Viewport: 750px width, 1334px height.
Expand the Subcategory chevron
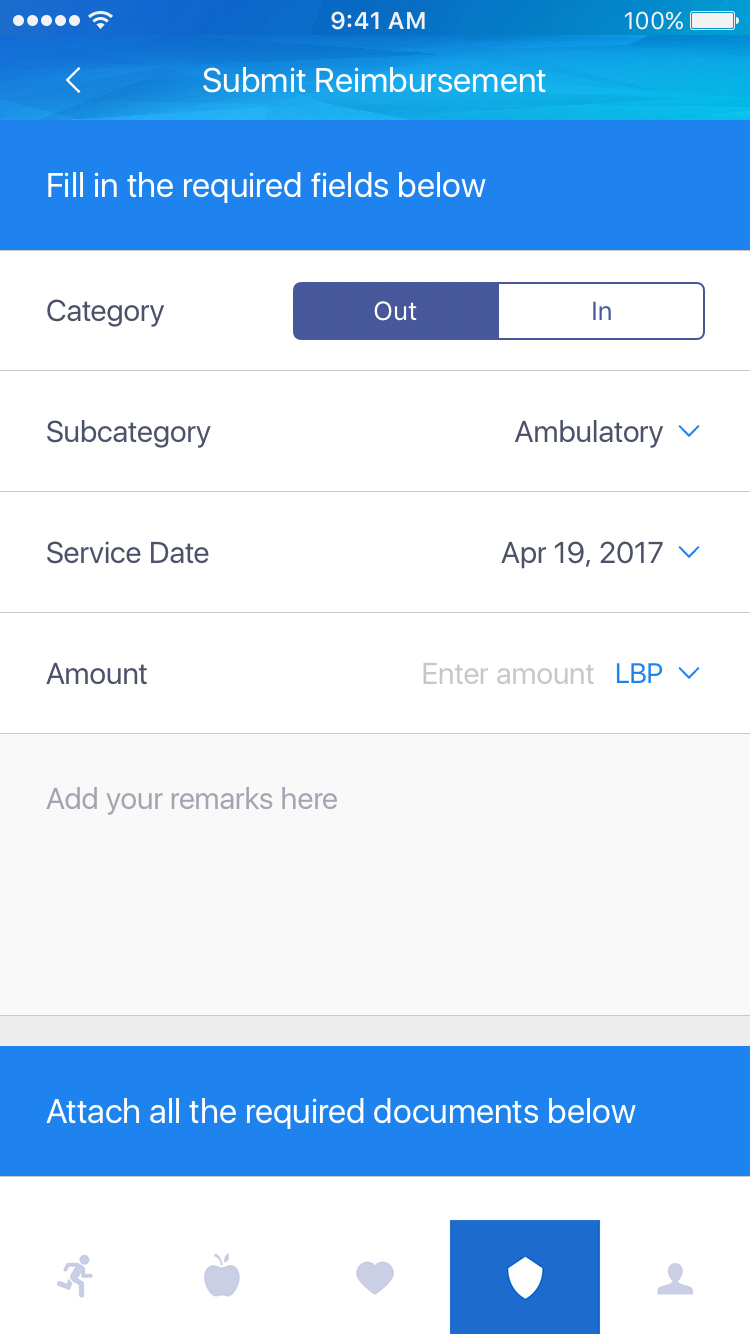(x=688, y=431)
